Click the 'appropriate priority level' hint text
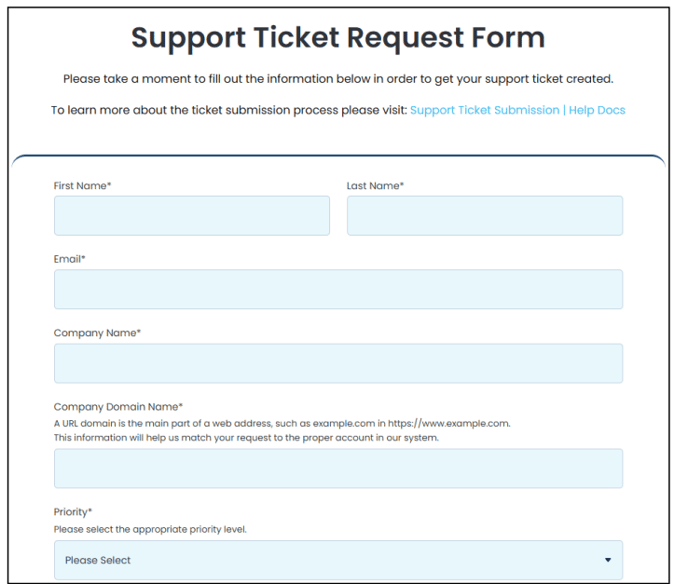 (x=150, y=529)
